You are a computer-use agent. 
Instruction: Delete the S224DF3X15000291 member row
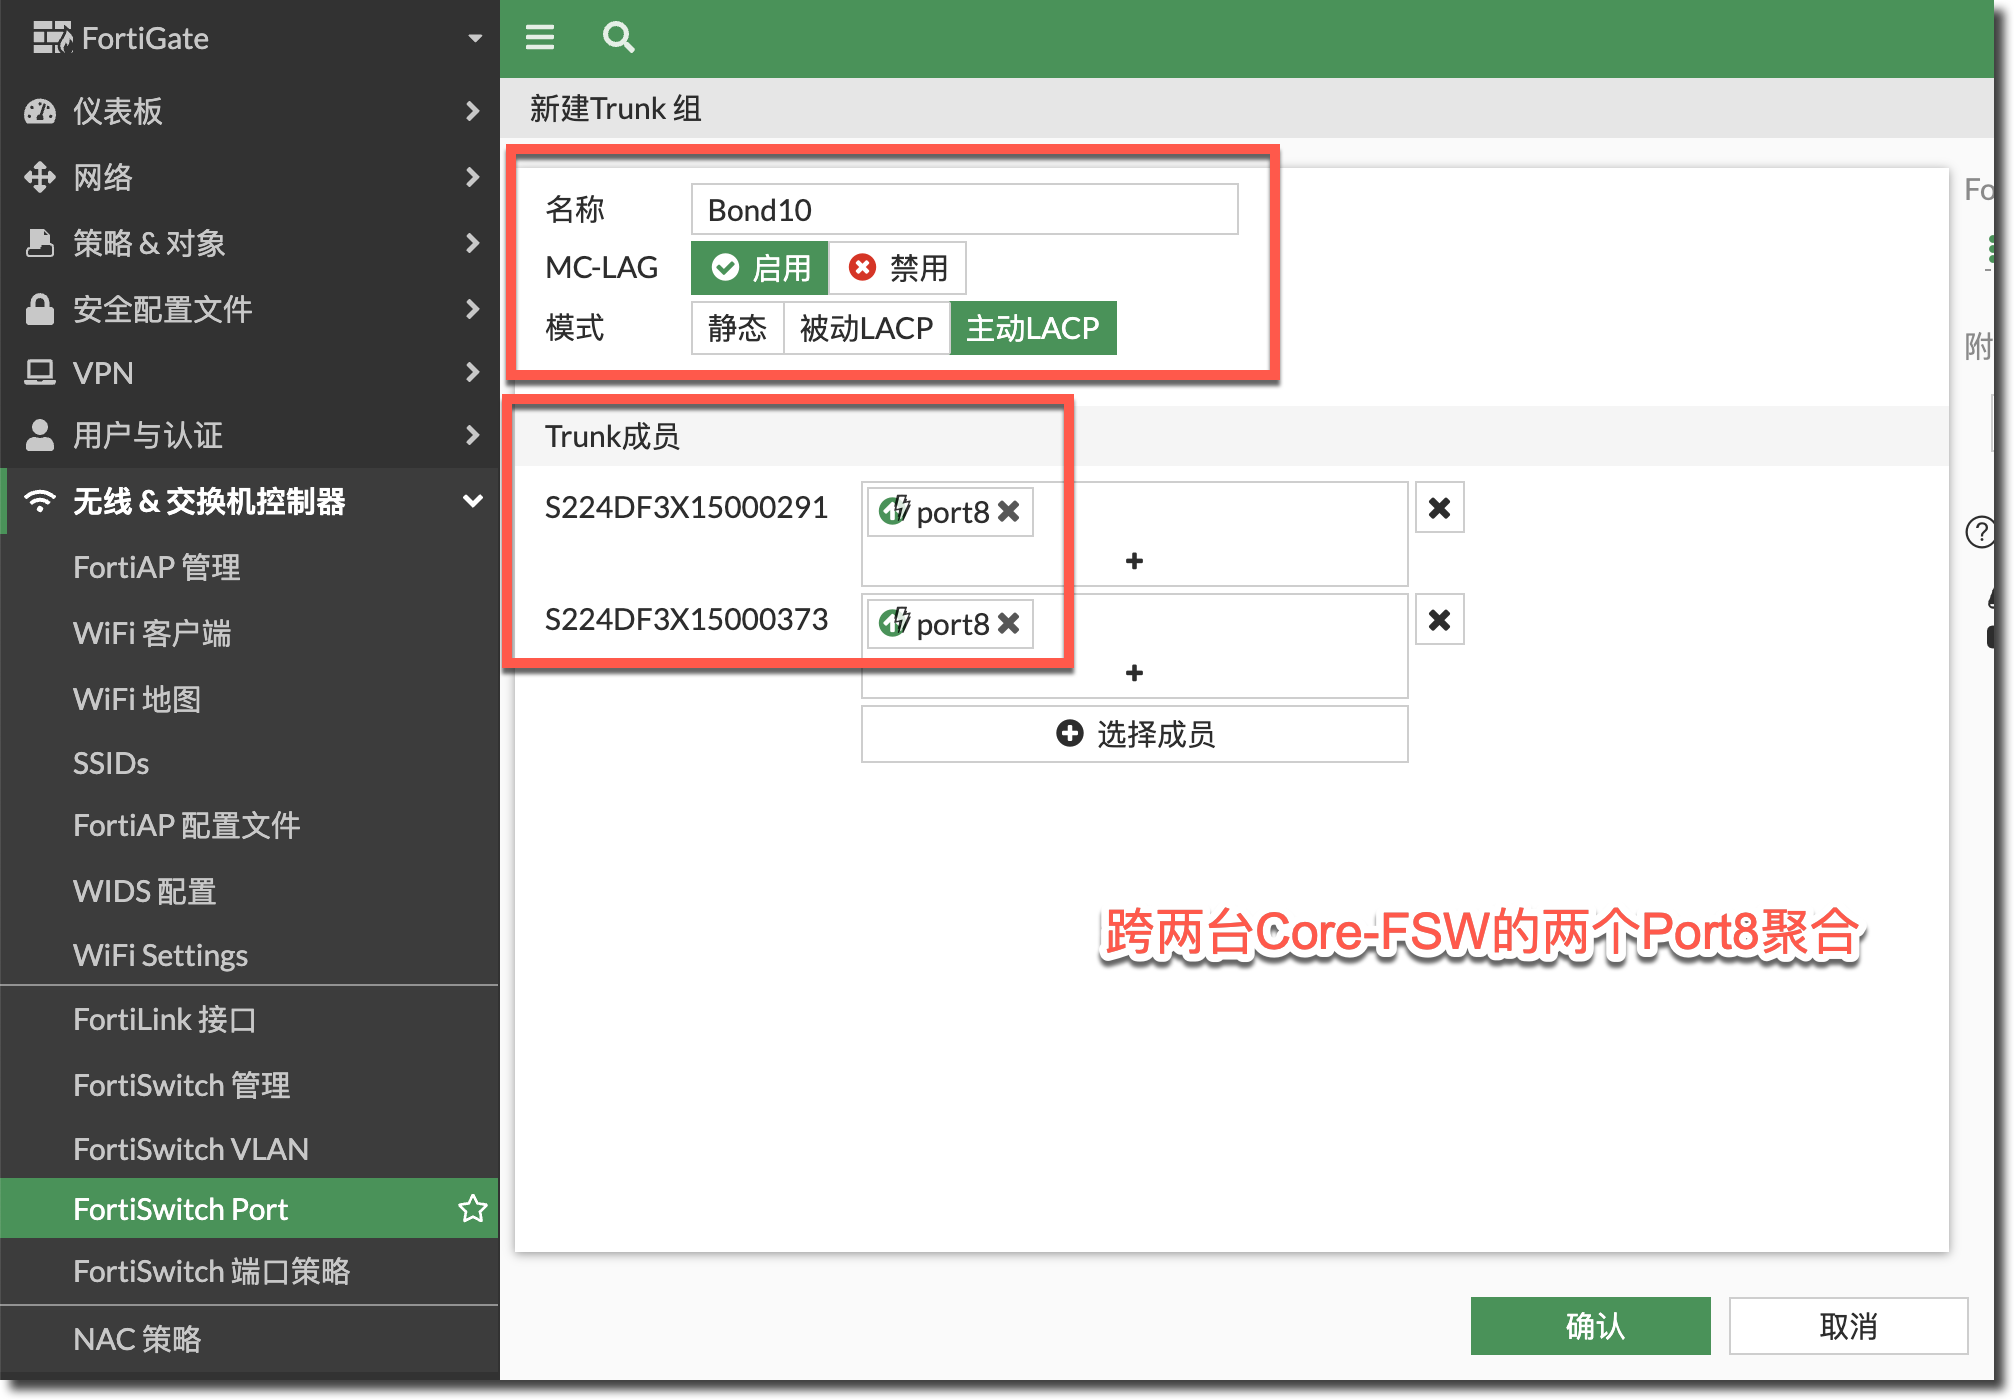(x=1439, y=508)
